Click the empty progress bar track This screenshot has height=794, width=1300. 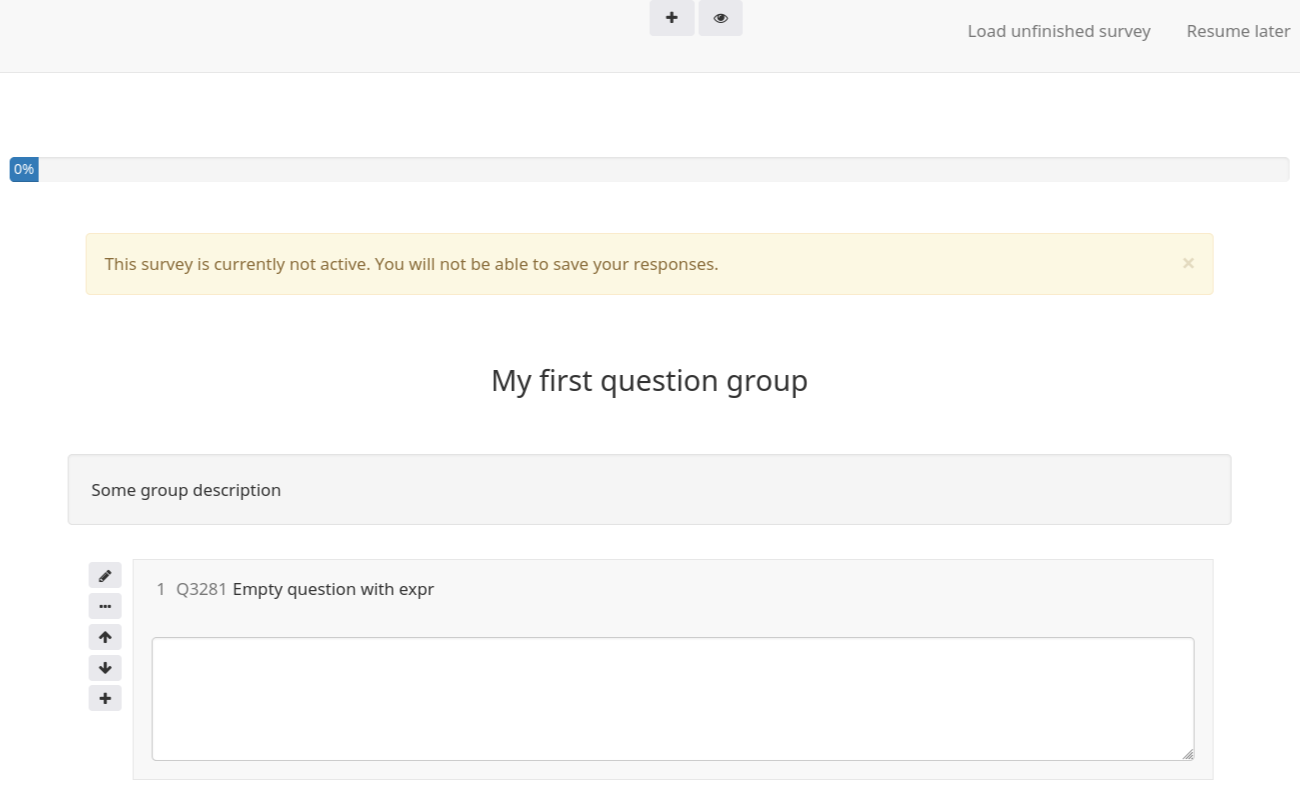(x=660, y=170)
